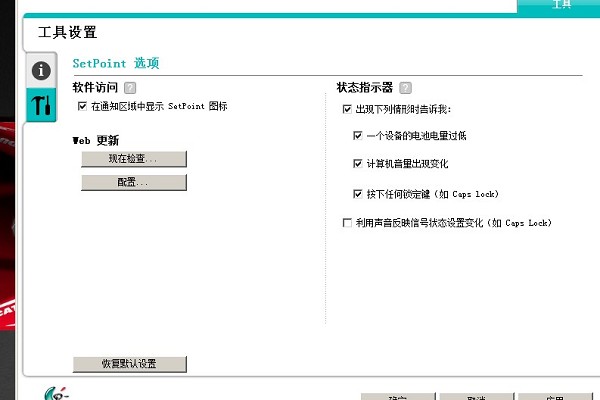Toggle 计算机音量出现变化 checkbox
This screenshot has height=400, width=600.
point(357,164)
